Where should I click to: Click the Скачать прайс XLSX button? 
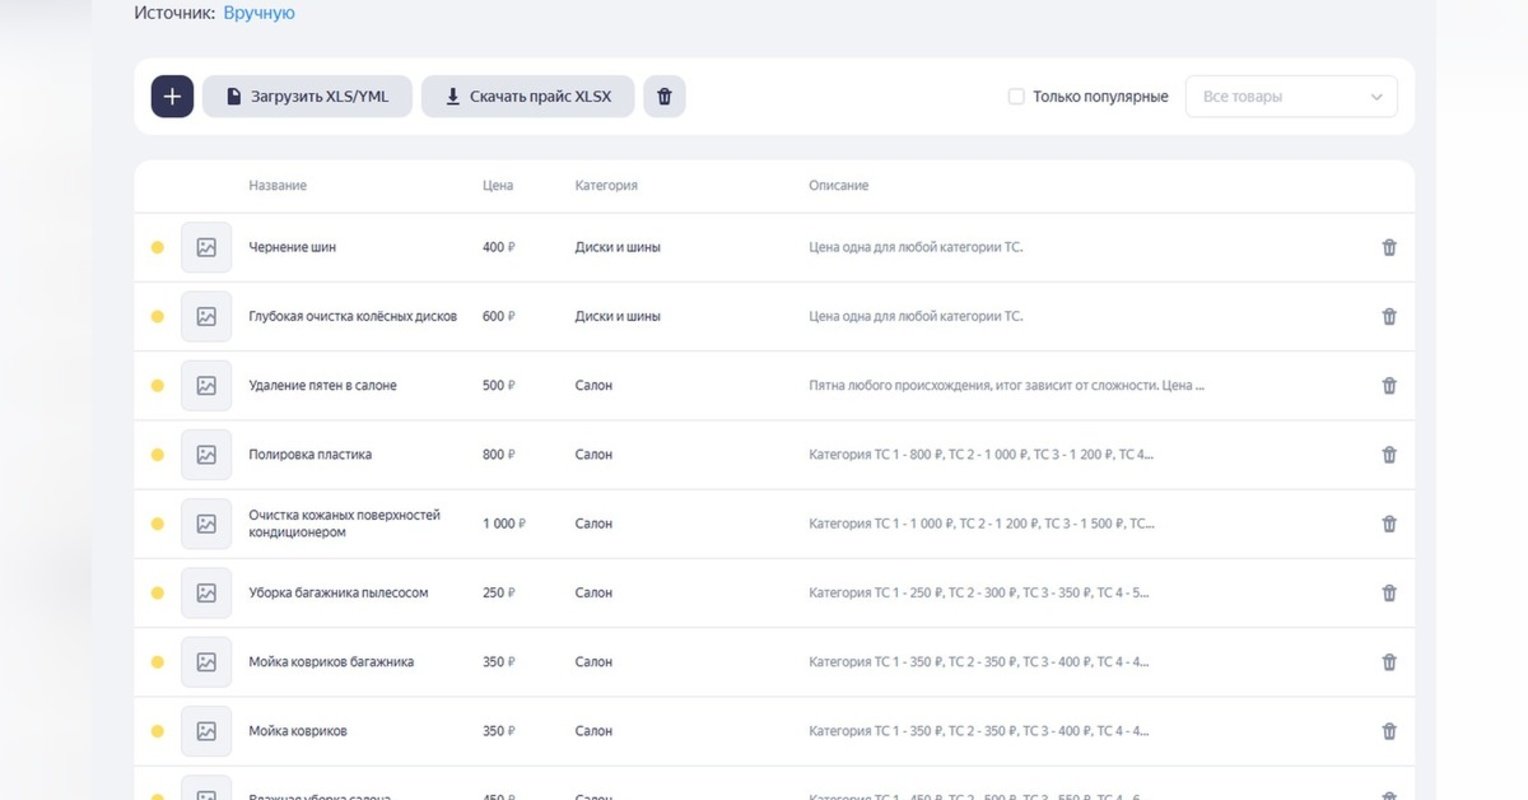point(528,96)
